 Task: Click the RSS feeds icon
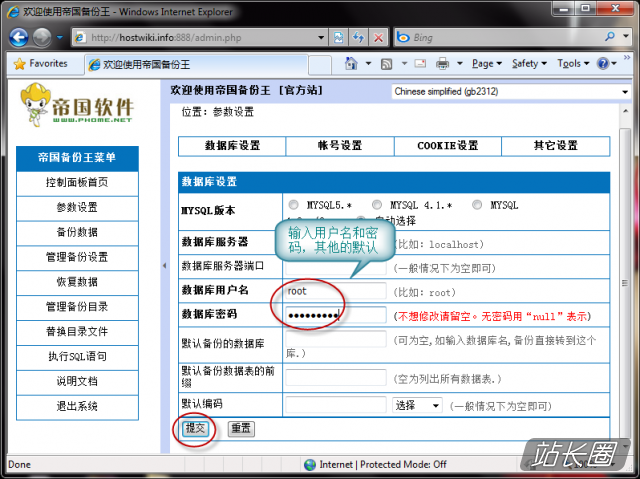pyautogui.click(x=386, y=64)
